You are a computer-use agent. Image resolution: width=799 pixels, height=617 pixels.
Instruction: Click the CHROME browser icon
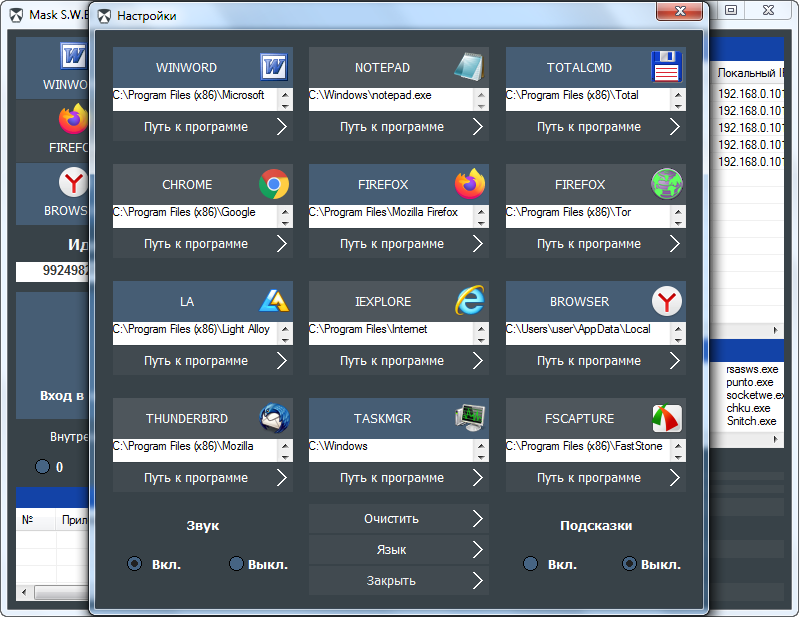coord(274,184)
